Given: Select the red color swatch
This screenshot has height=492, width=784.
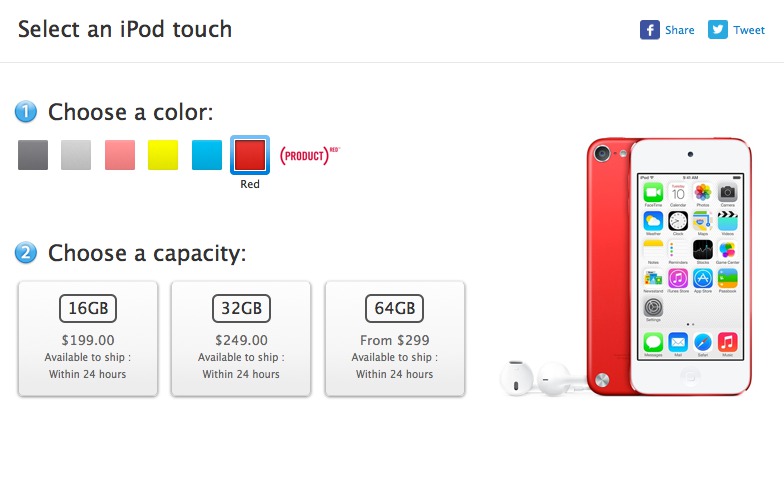Looking at the screenshot, I should (250, 155).
